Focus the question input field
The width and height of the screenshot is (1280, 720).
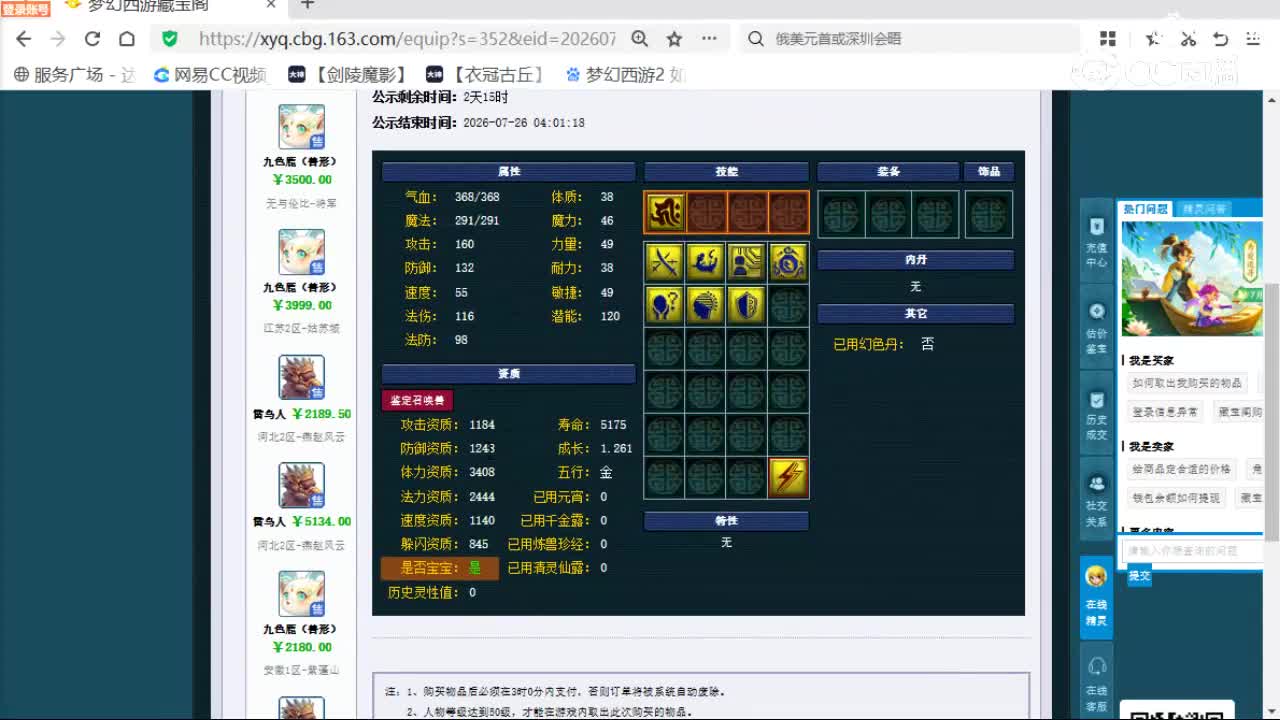click(1192, 550)
